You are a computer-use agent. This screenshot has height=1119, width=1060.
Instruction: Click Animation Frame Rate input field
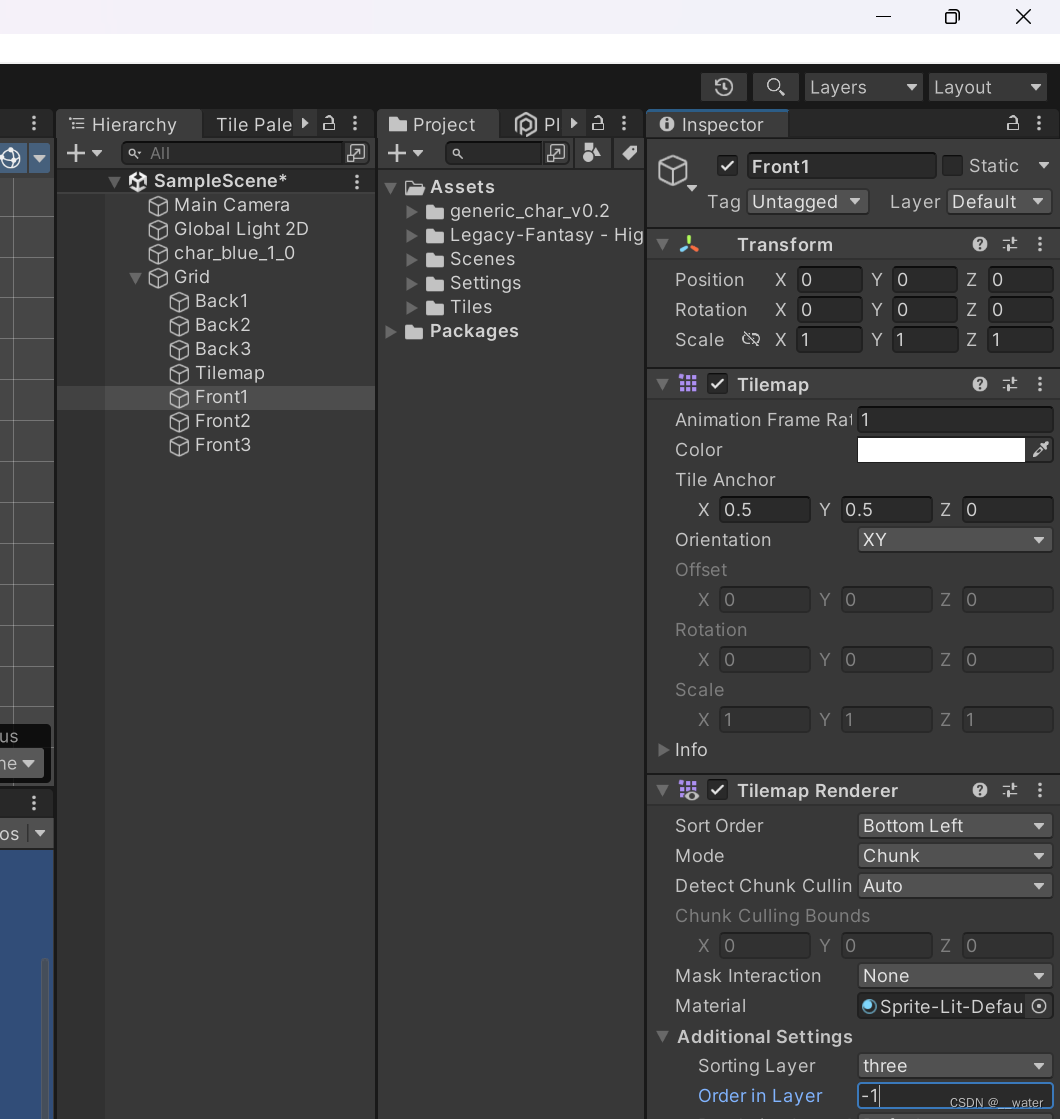tap(954, 420)
